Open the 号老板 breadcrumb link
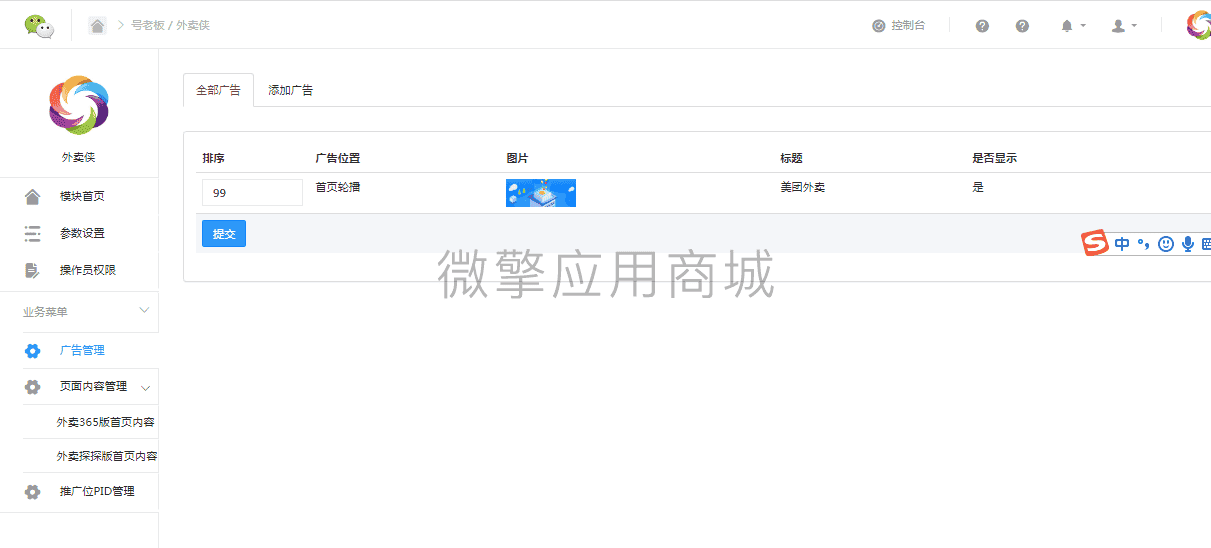This screenshot has width=1211, height=548. 147,25
